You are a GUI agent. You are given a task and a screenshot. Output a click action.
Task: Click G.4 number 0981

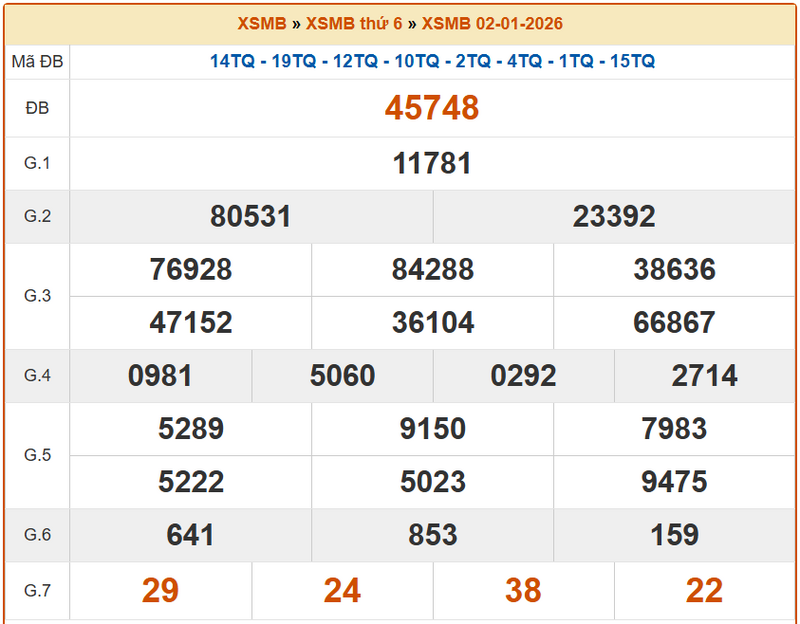coord(160,375)
